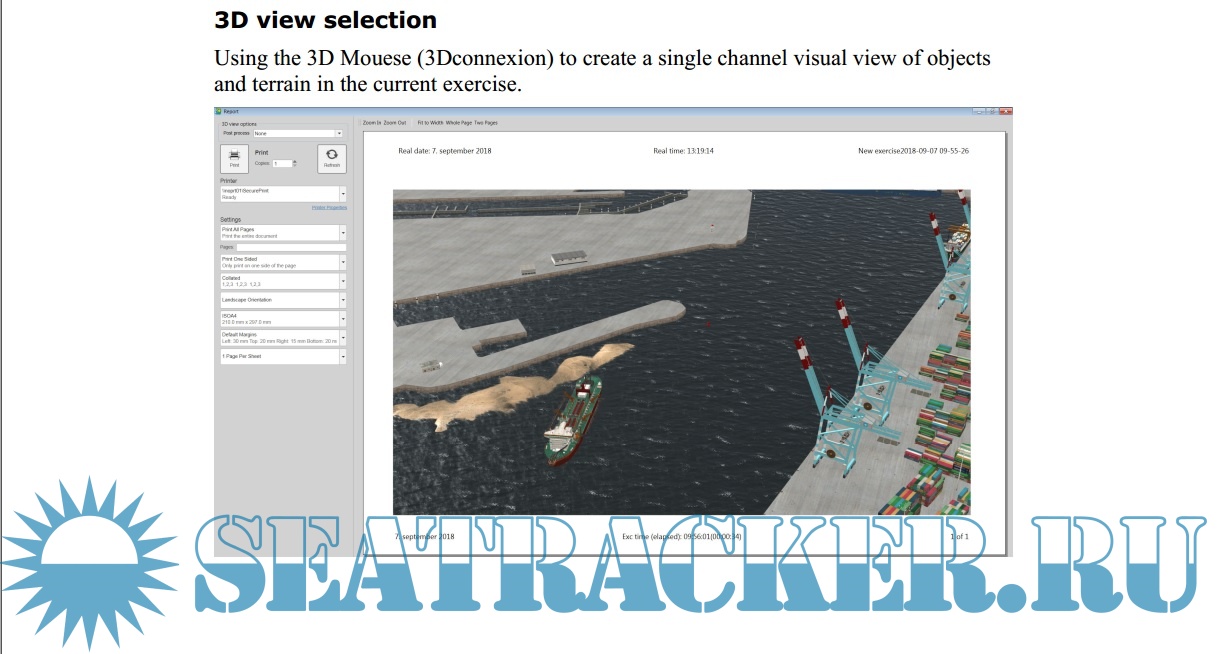The width and height of the screenshot is (1226, 654).
Task: Click the Report window title icon
Action: (x=219, y=111)
